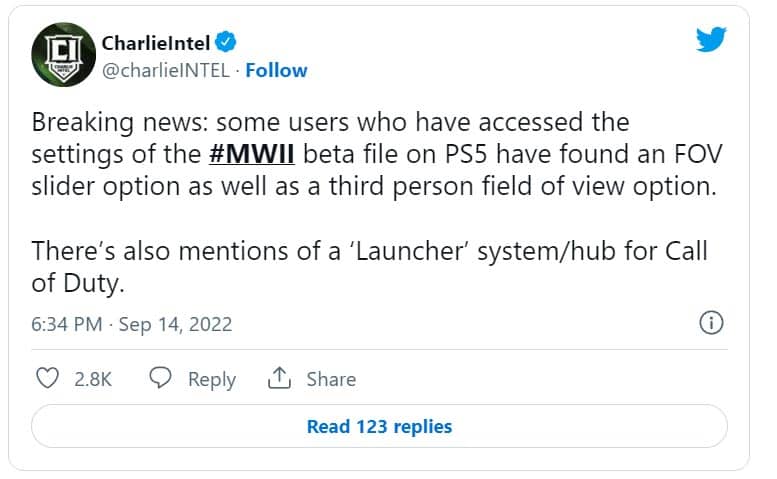Click the @charlieINTEL handle
This screenshot has height=479, width=777.
point(165,70)
